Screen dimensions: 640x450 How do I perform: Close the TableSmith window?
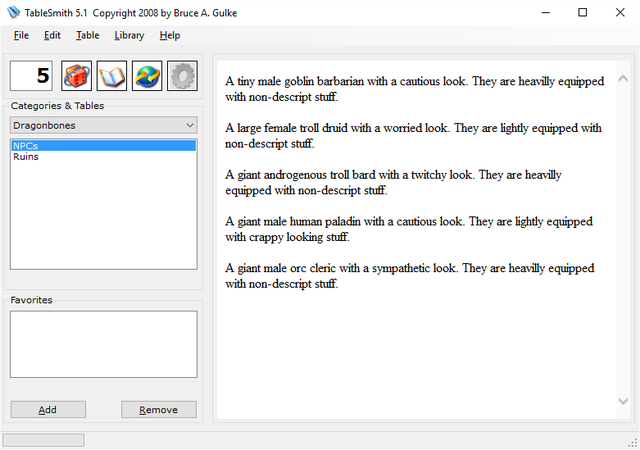click(620, 13)
